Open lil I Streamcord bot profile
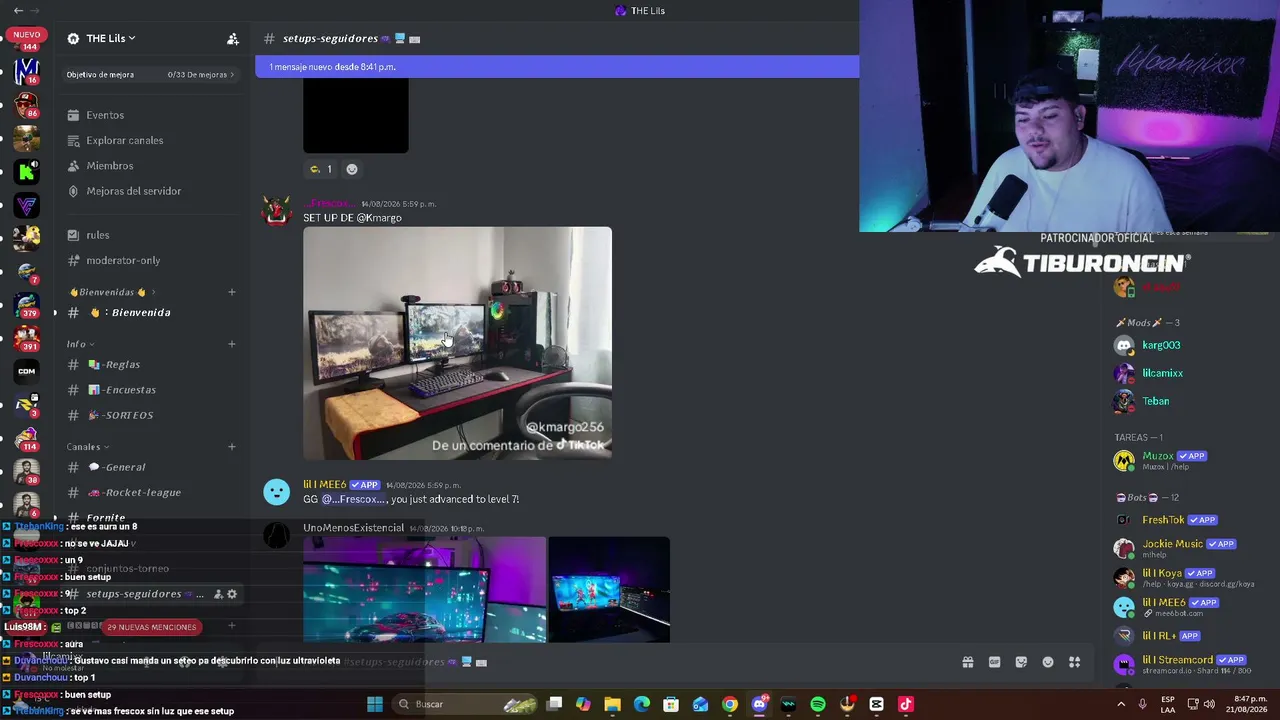1280x720 pixels. point(1180,664)
